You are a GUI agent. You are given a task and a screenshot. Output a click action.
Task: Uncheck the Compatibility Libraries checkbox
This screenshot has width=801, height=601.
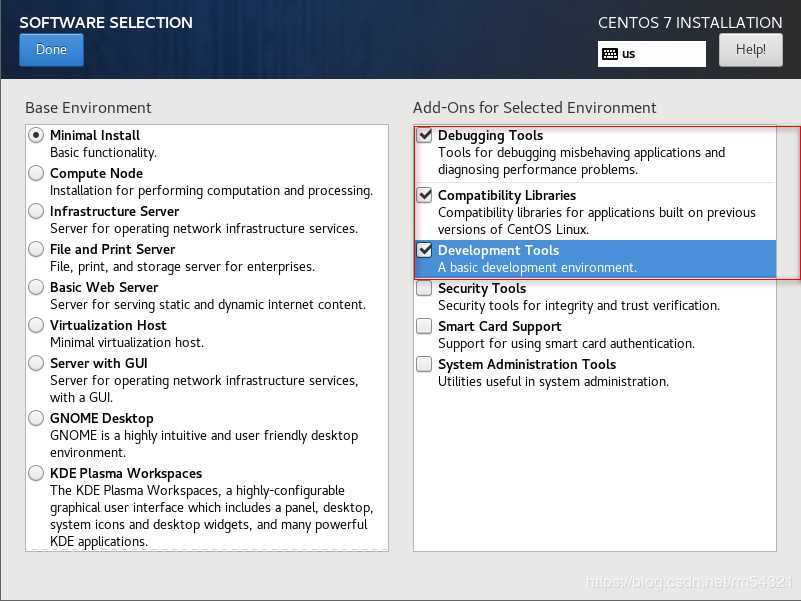click(424, 195)
